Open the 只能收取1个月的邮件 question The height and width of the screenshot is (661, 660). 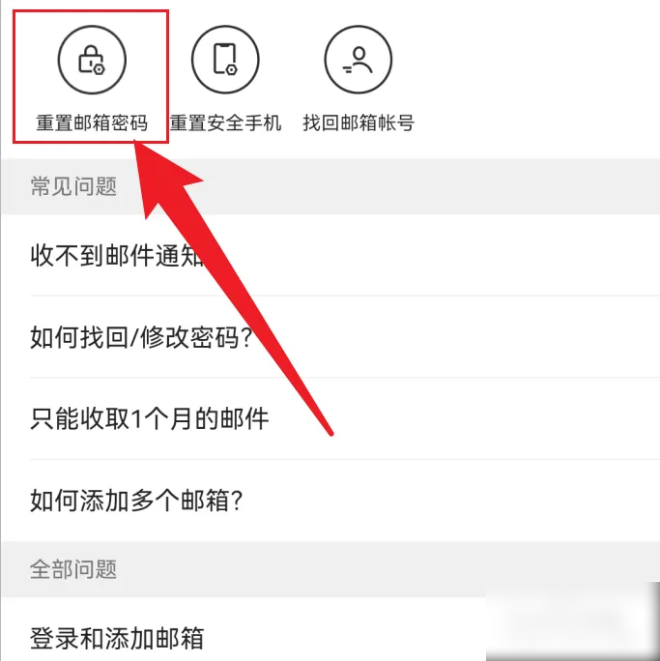click(x=330, y=419)
